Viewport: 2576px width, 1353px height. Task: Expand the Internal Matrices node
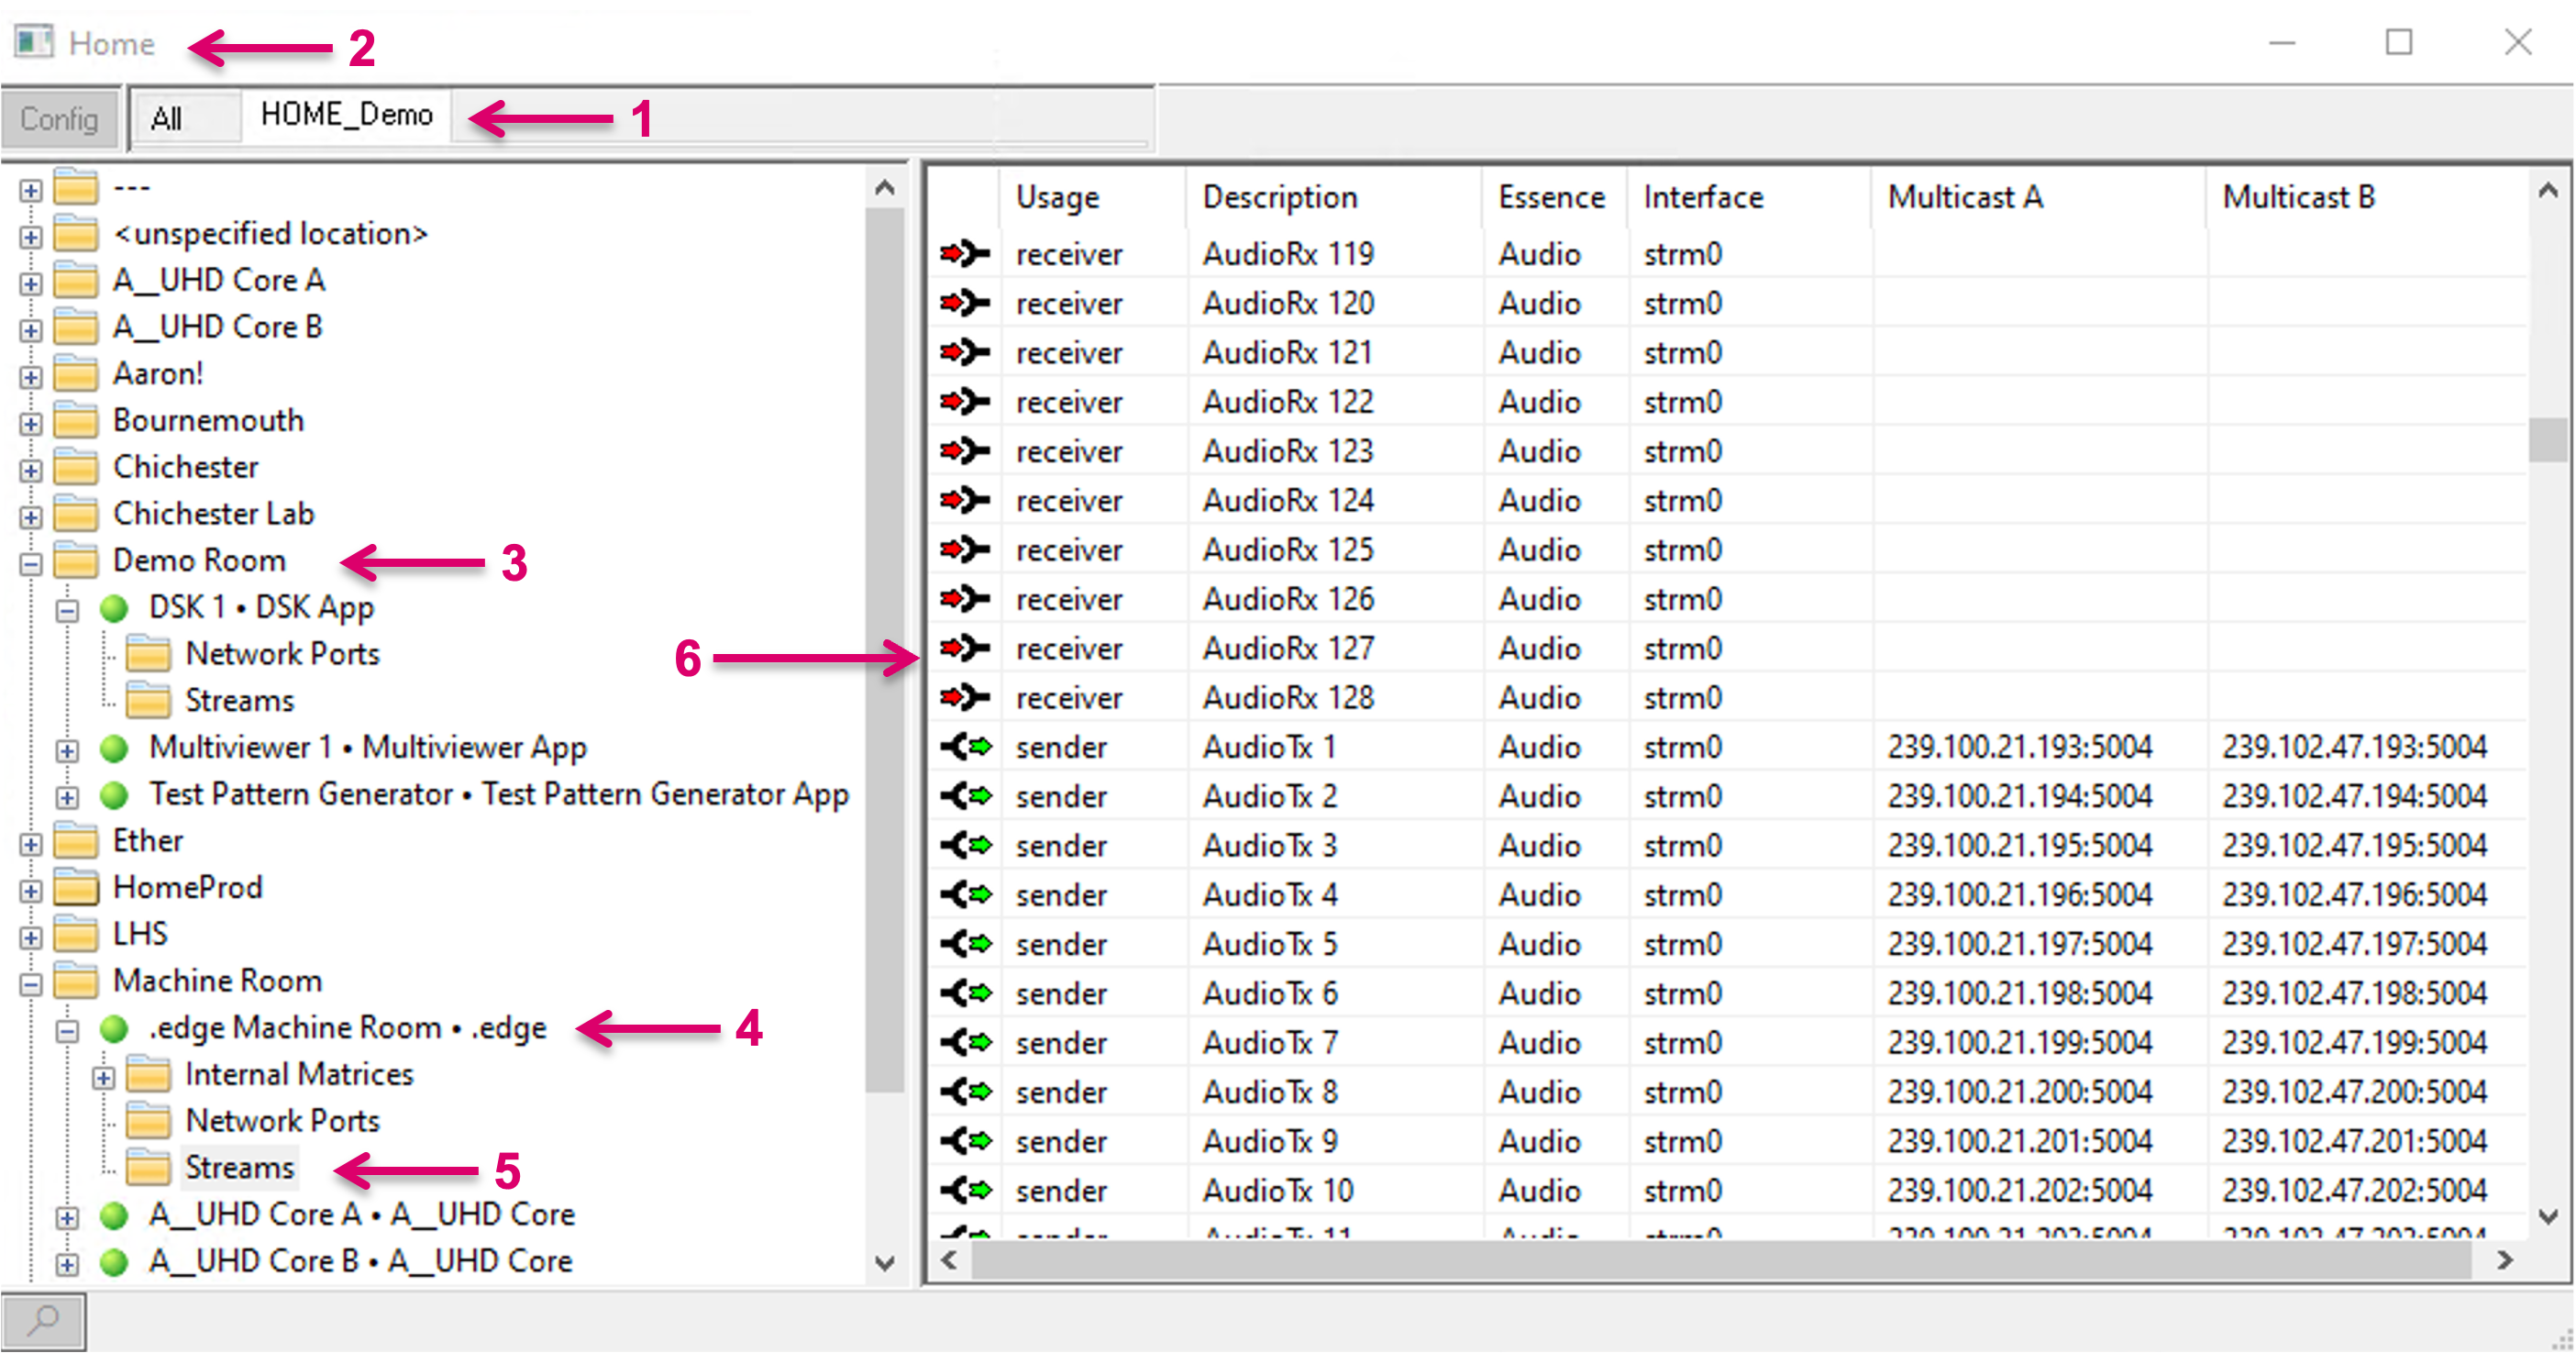pos(103,1078)
